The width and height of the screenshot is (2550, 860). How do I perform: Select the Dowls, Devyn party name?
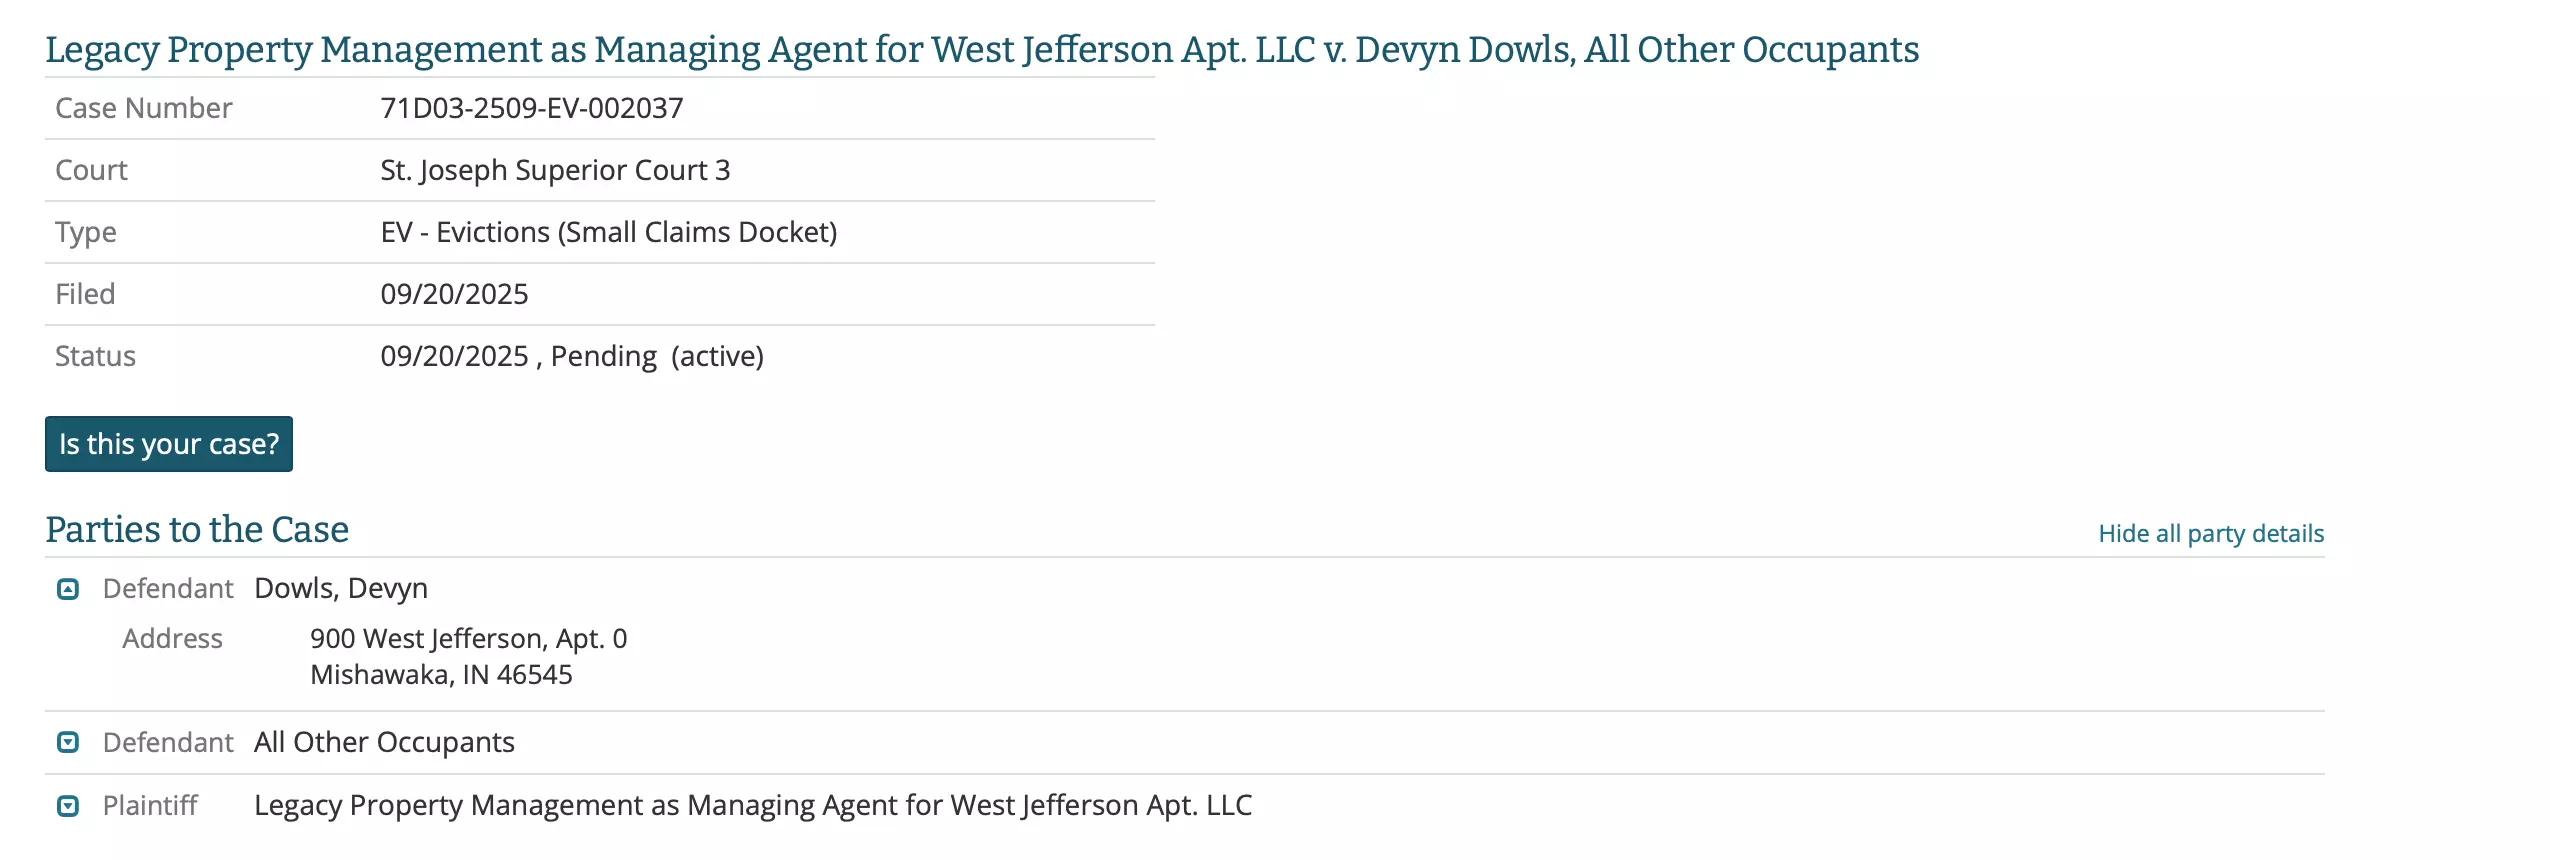341,588
